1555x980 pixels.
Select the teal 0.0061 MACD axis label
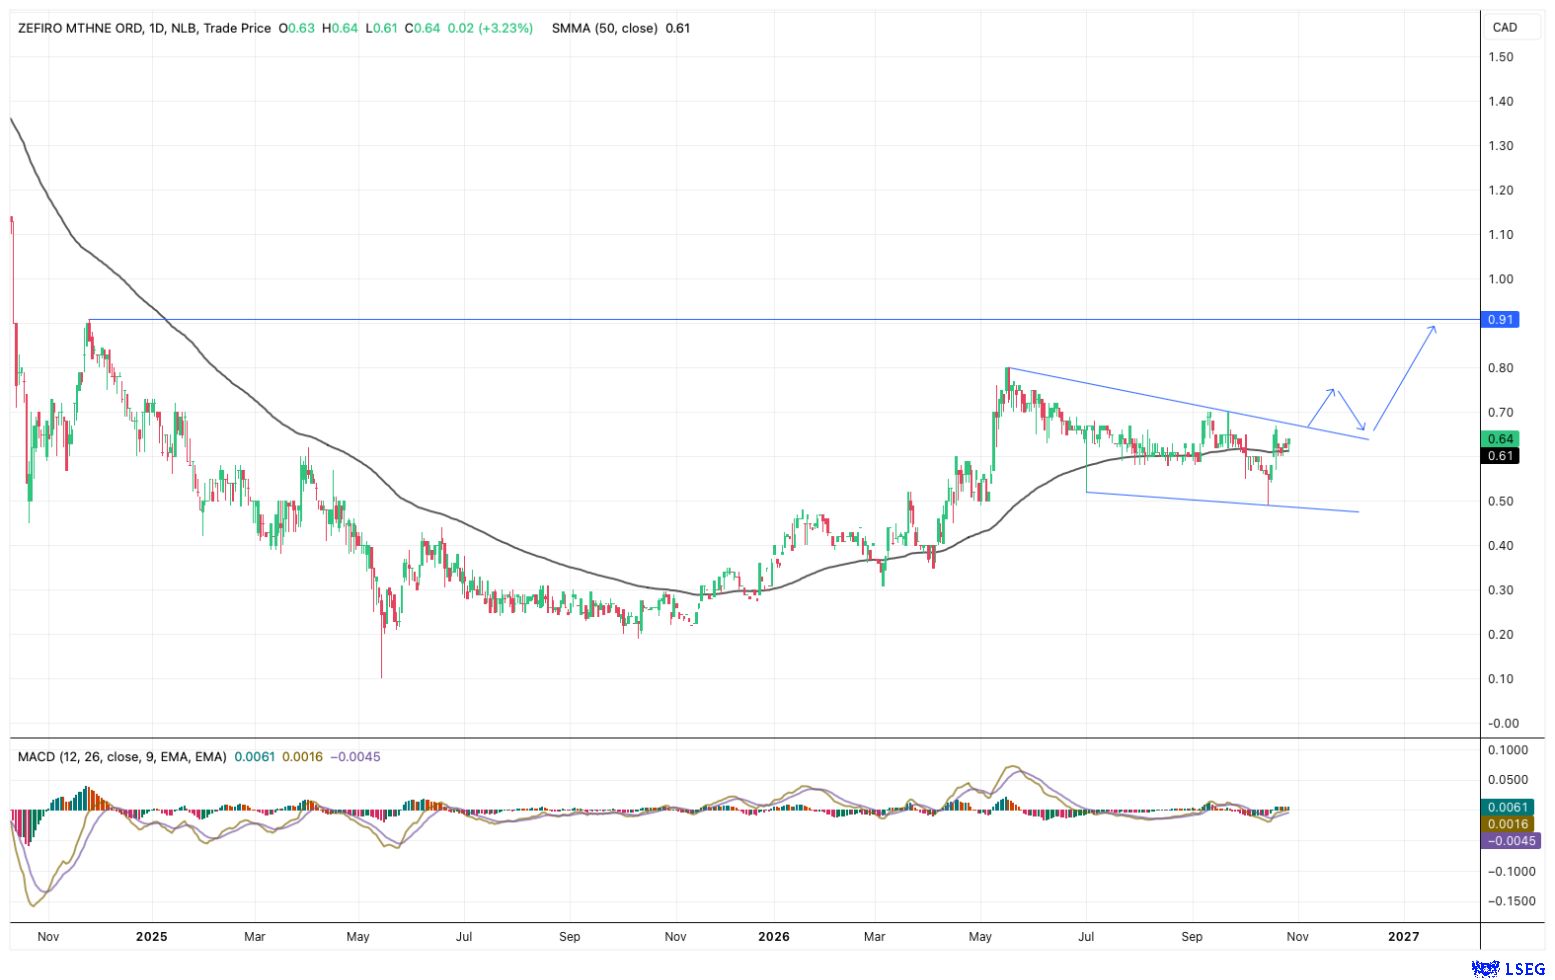coord(1507,807)
